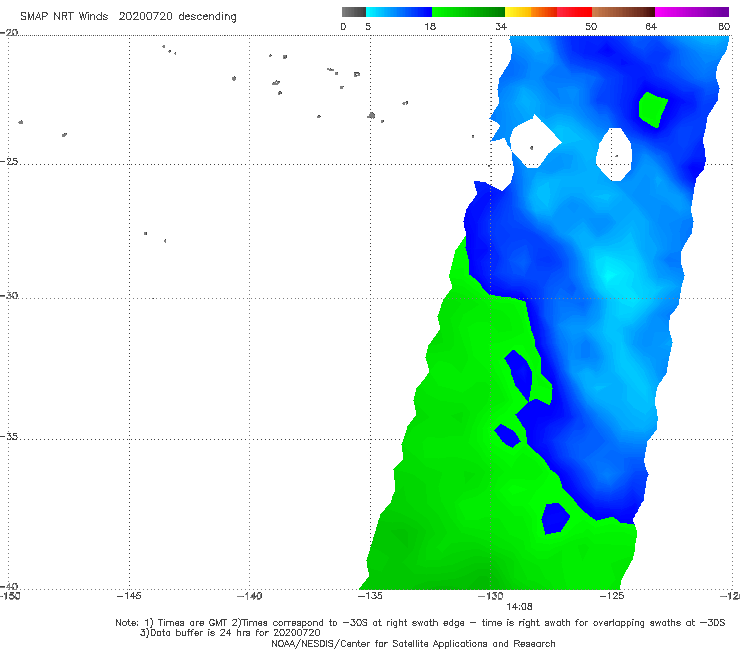Click the swath time label '14:08'
Image resolution: width=740 pixels, height=650 pixels.
(520, 607)
